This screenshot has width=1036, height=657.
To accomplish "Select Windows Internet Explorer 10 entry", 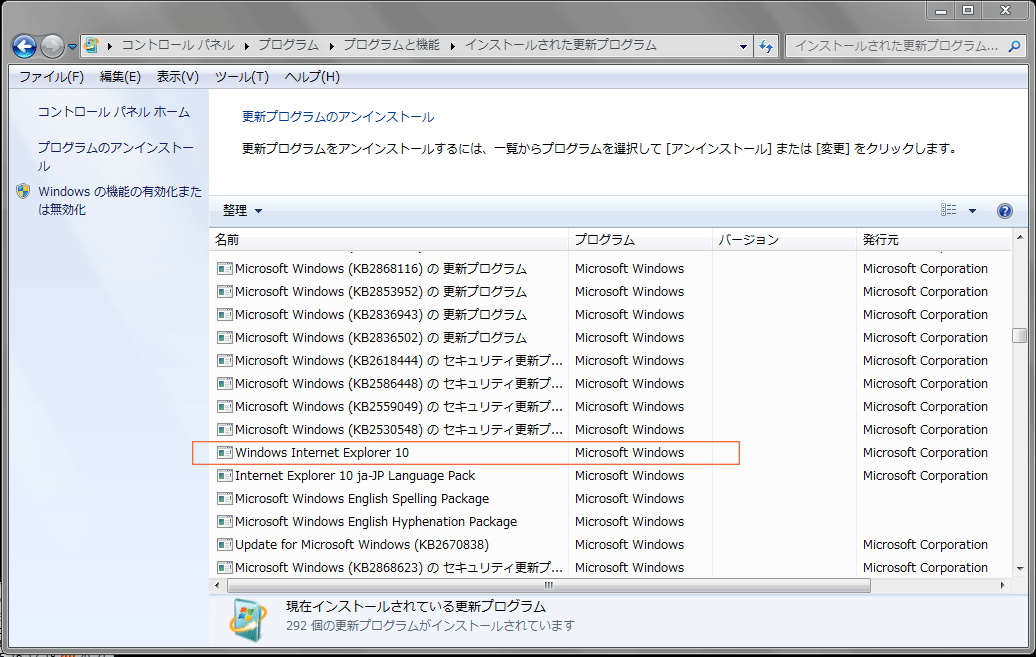I will pyautogui.click(x=322, y=453).
